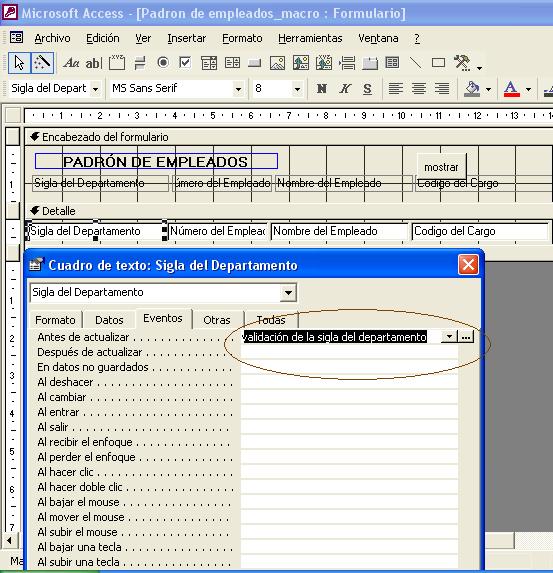553x573 pixels.
Task: Select the Combo Box tool
Action: point(209,63)
